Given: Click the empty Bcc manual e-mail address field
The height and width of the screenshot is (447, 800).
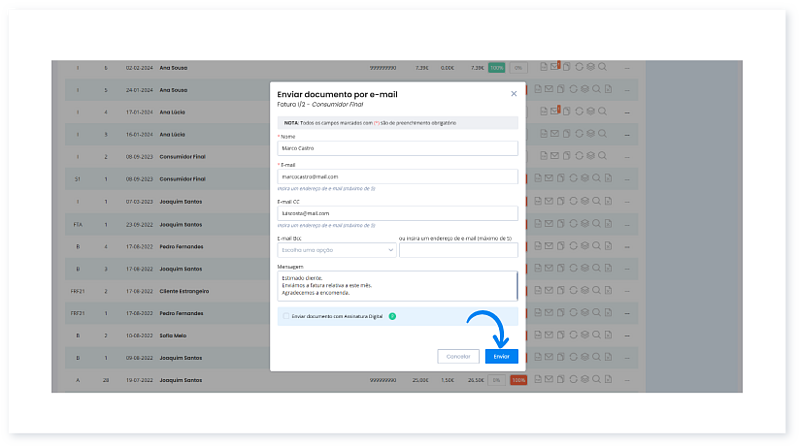Looking at the screenshot, I should 458,250.
